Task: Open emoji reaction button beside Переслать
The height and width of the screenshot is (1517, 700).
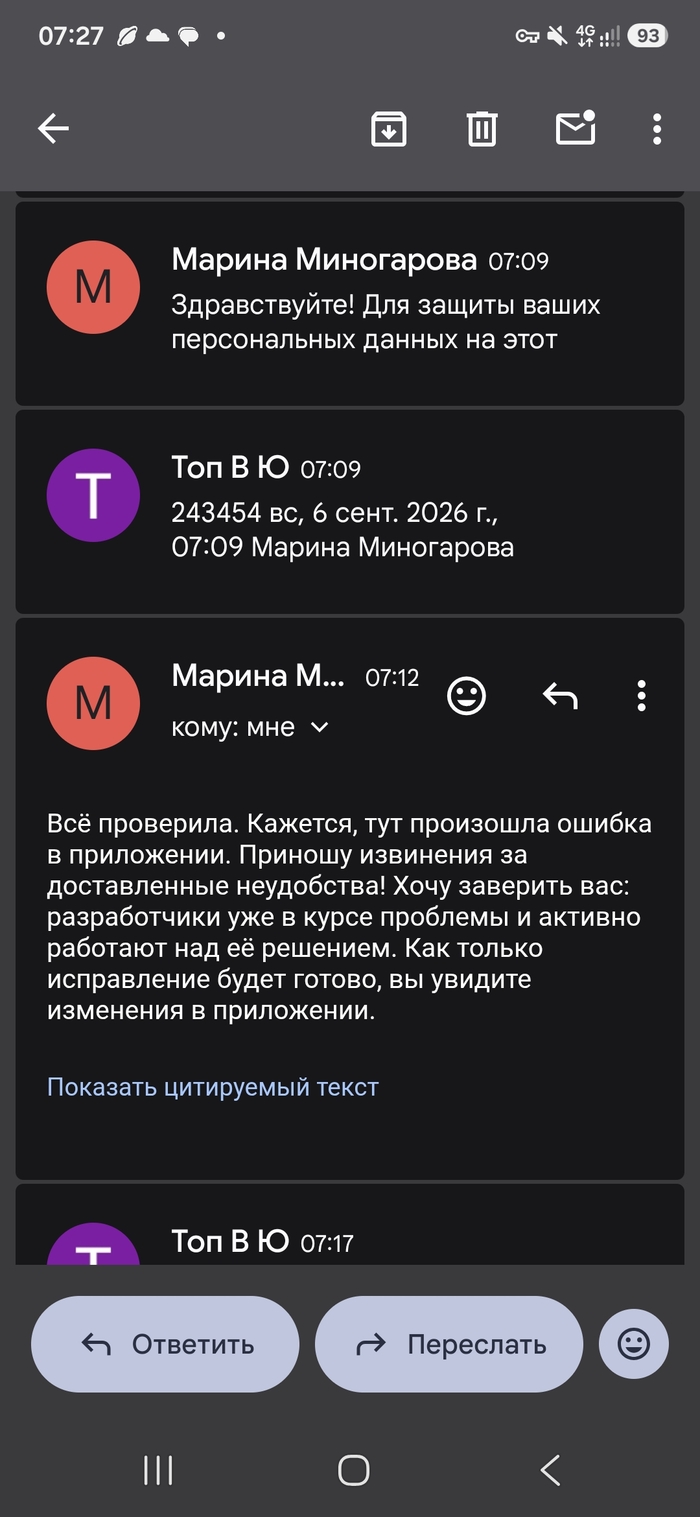Action: point(634,1344)
